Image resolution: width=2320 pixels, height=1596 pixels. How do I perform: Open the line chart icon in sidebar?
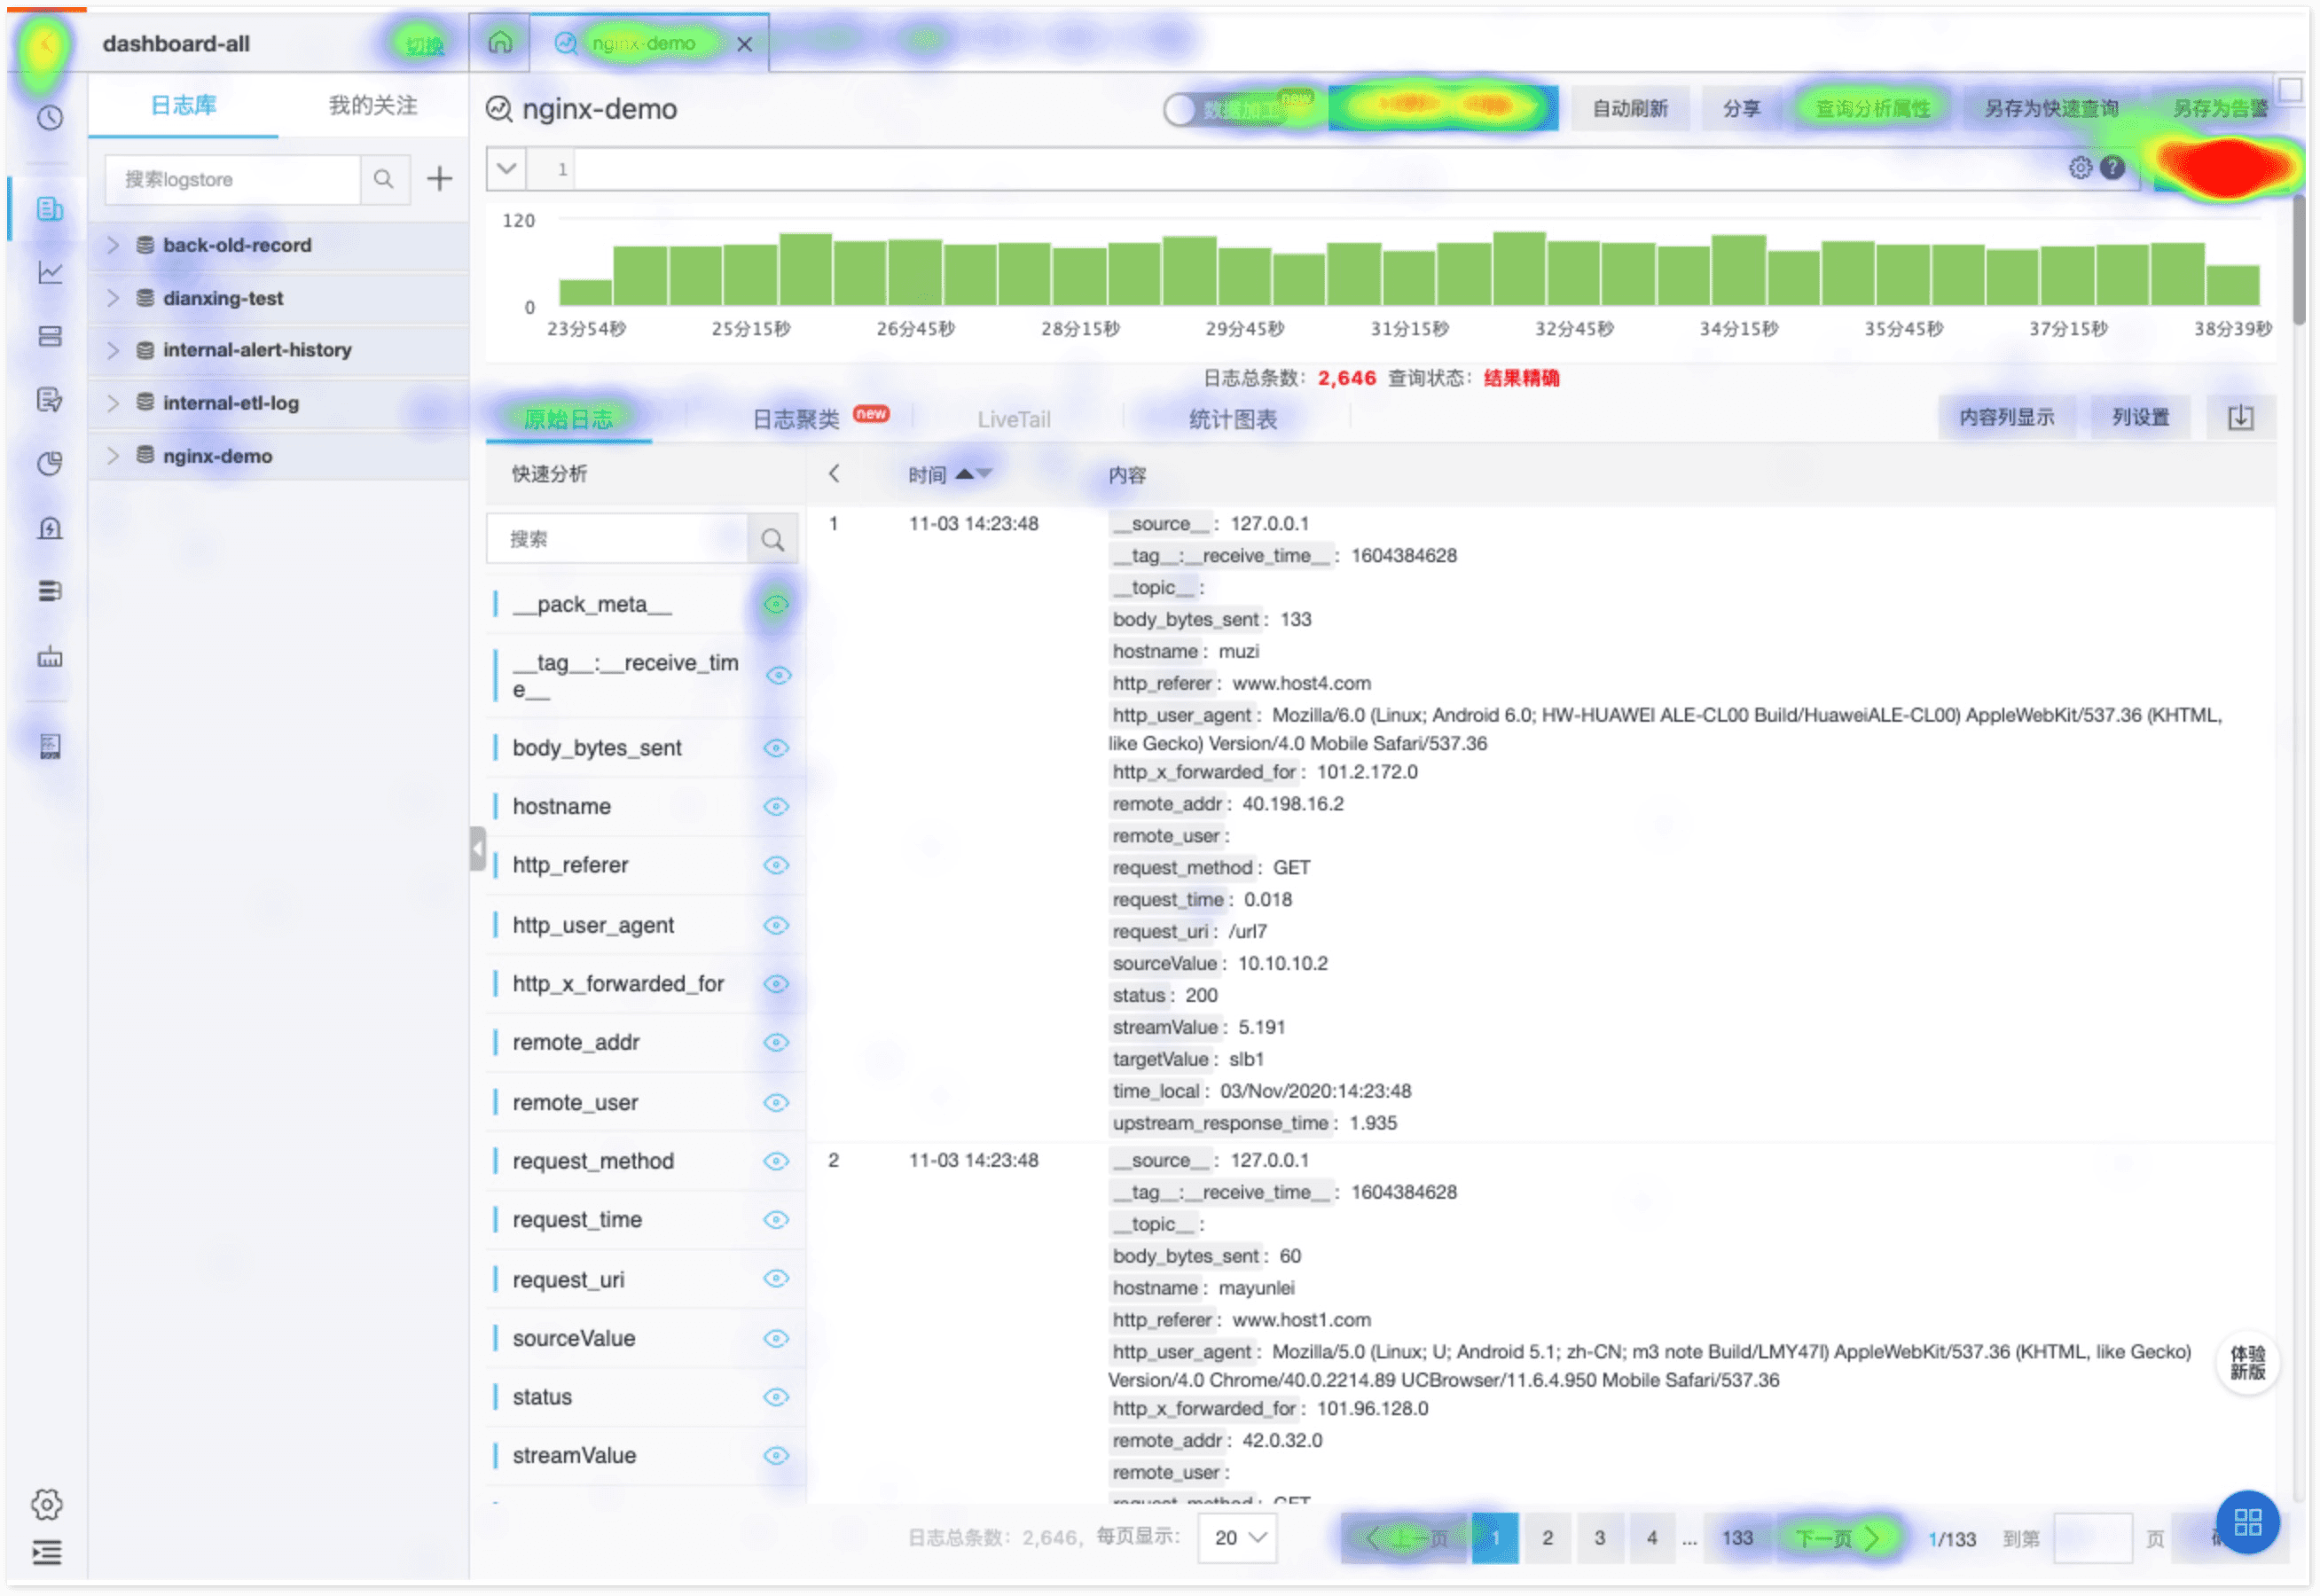tap(50, 272)
